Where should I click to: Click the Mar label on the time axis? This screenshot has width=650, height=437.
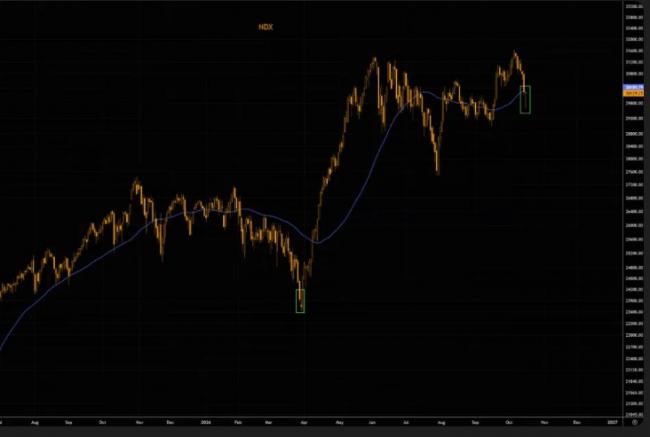click(268, 422)
